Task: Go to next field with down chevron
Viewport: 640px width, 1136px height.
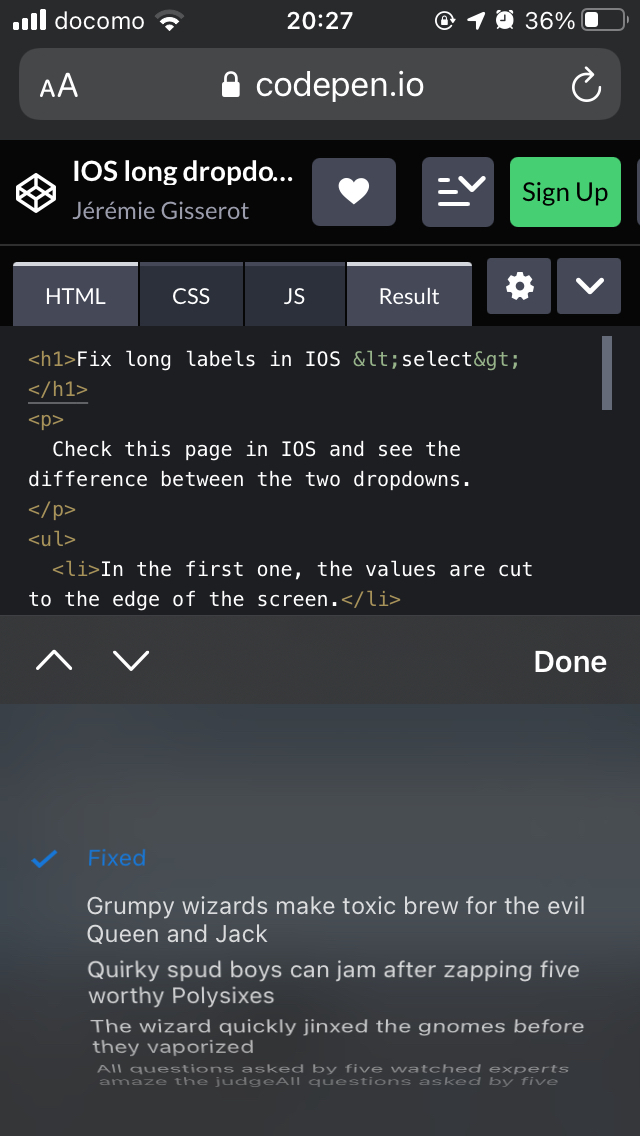Action: [x=131, y=660]
